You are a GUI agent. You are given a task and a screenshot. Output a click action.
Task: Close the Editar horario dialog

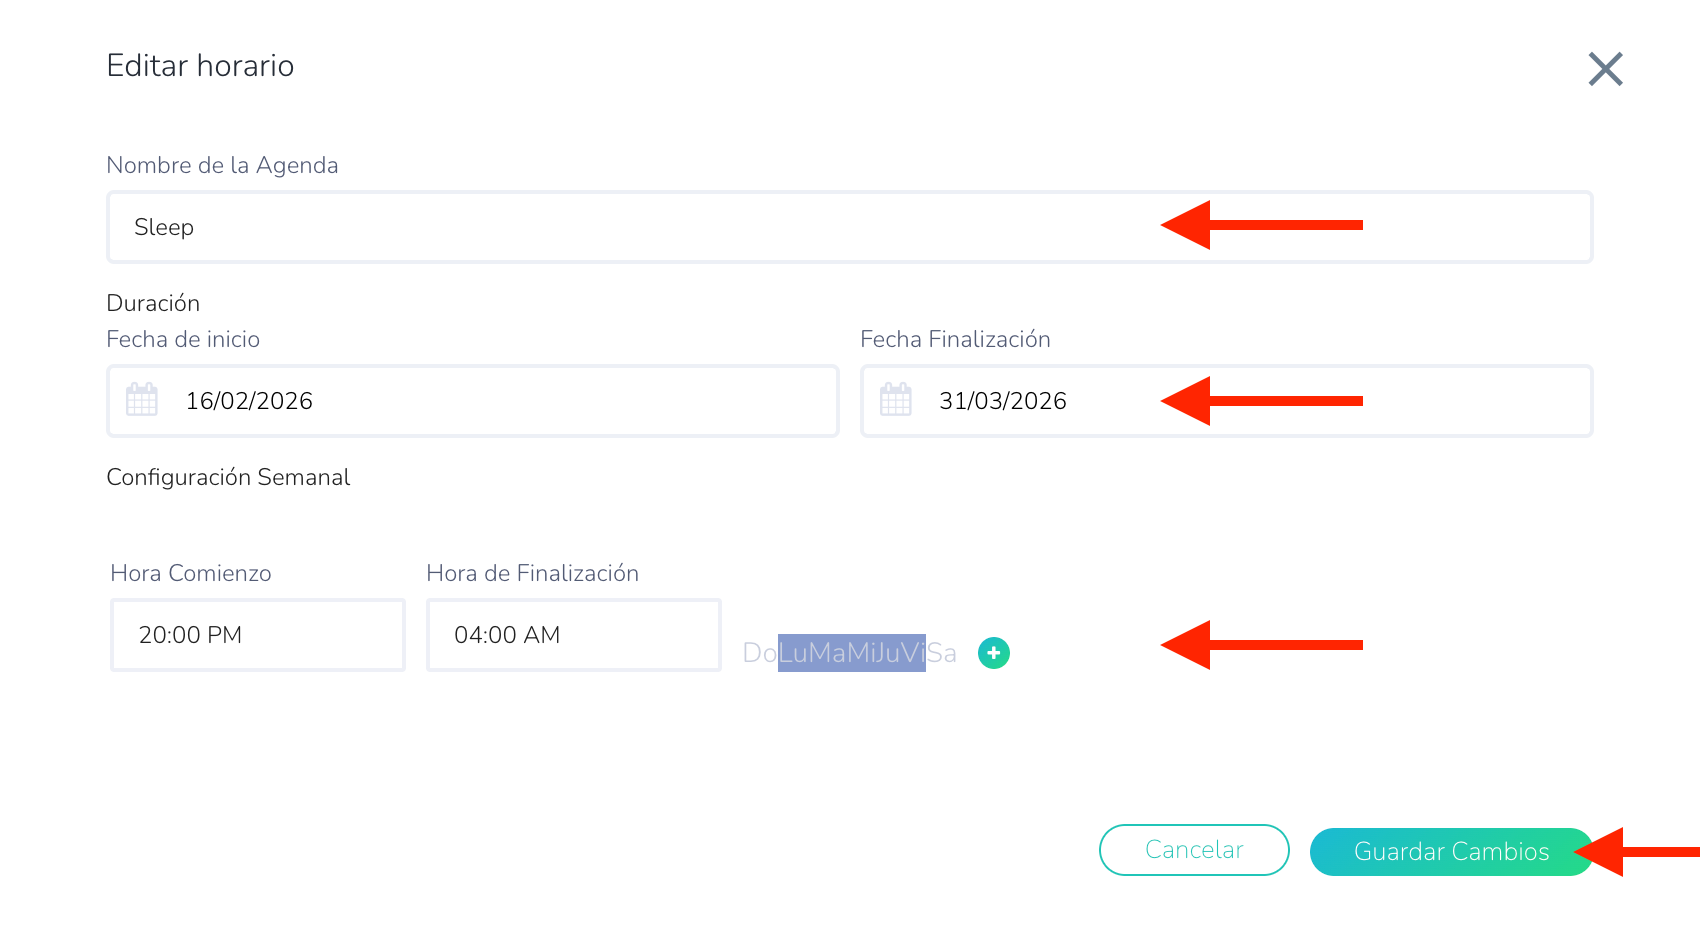[x=1605, y=69]
